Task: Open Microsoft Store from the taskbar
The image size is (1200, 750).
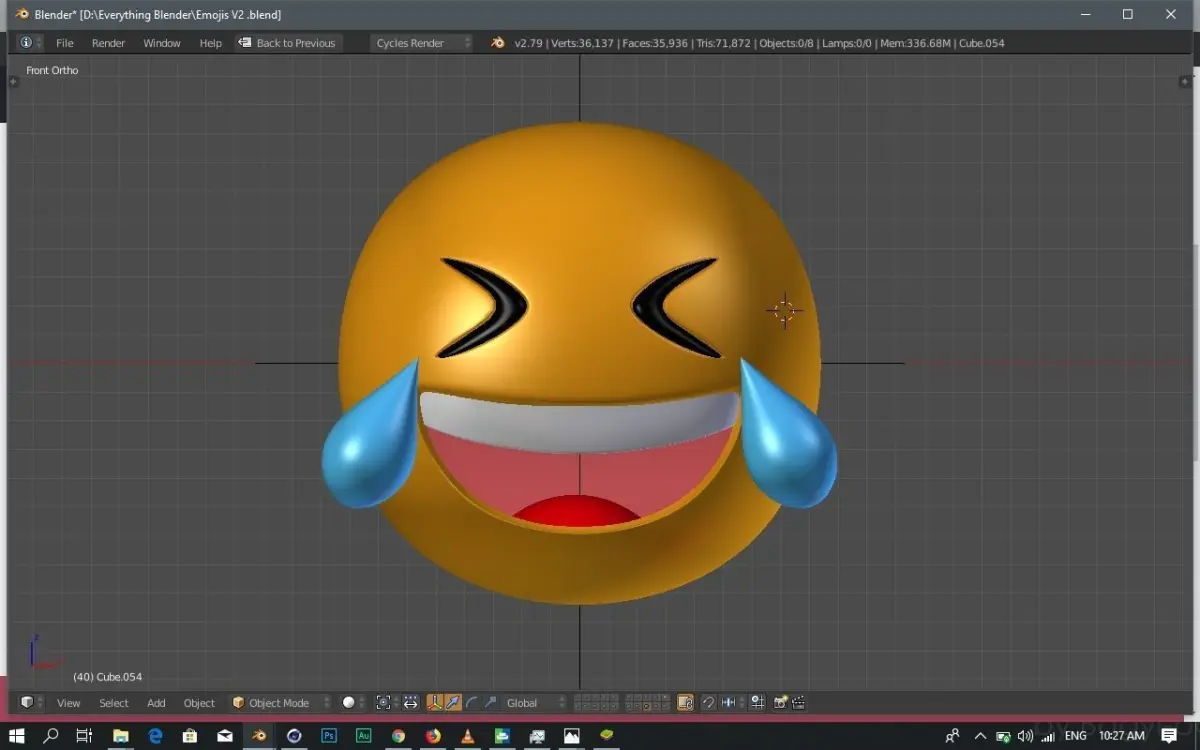Action: point(190,736)
